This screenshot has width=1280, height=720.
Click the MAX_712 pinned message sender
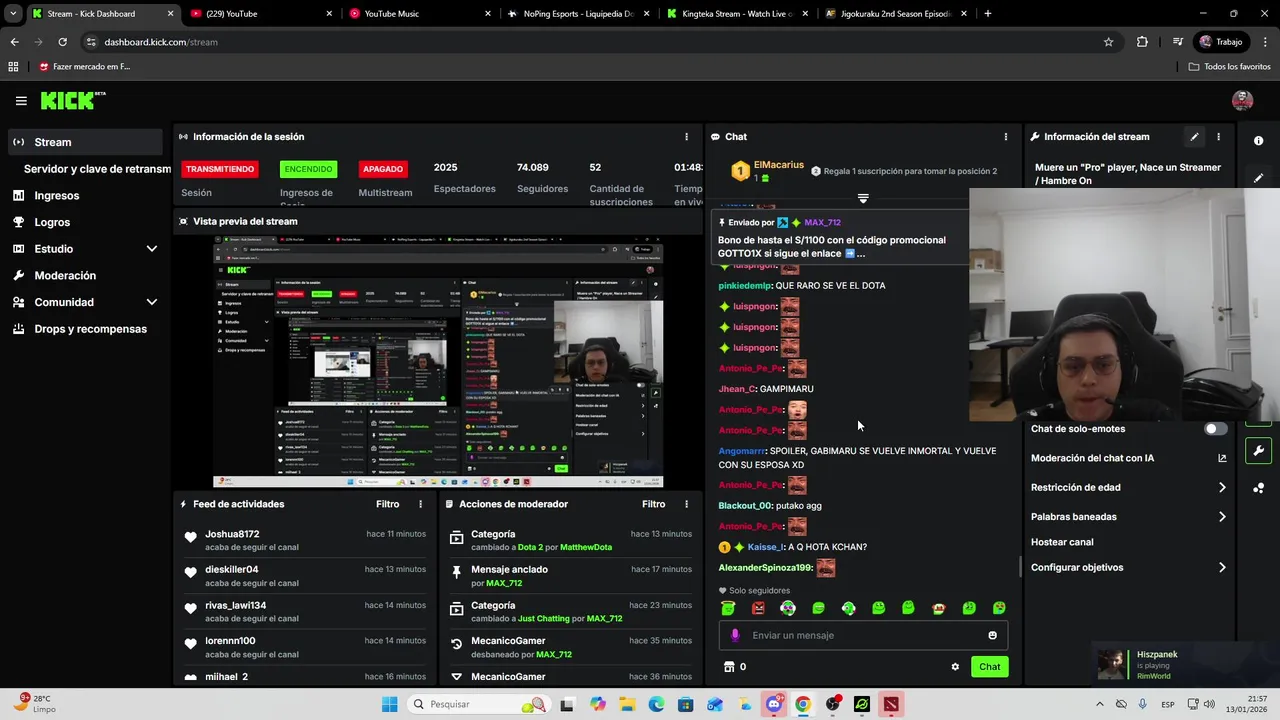tap(823, 222)
